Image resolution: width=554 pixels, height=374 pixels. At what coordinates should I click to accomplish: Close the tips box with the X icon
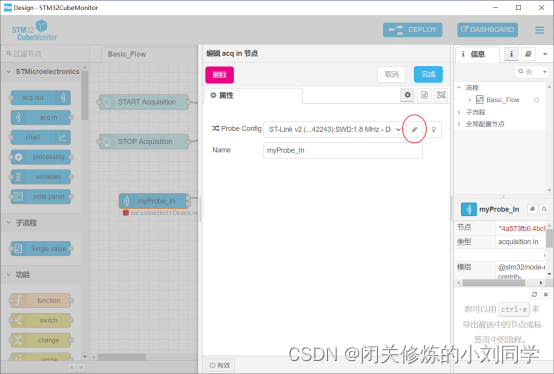pyautogui.click(x=546, y=294)
